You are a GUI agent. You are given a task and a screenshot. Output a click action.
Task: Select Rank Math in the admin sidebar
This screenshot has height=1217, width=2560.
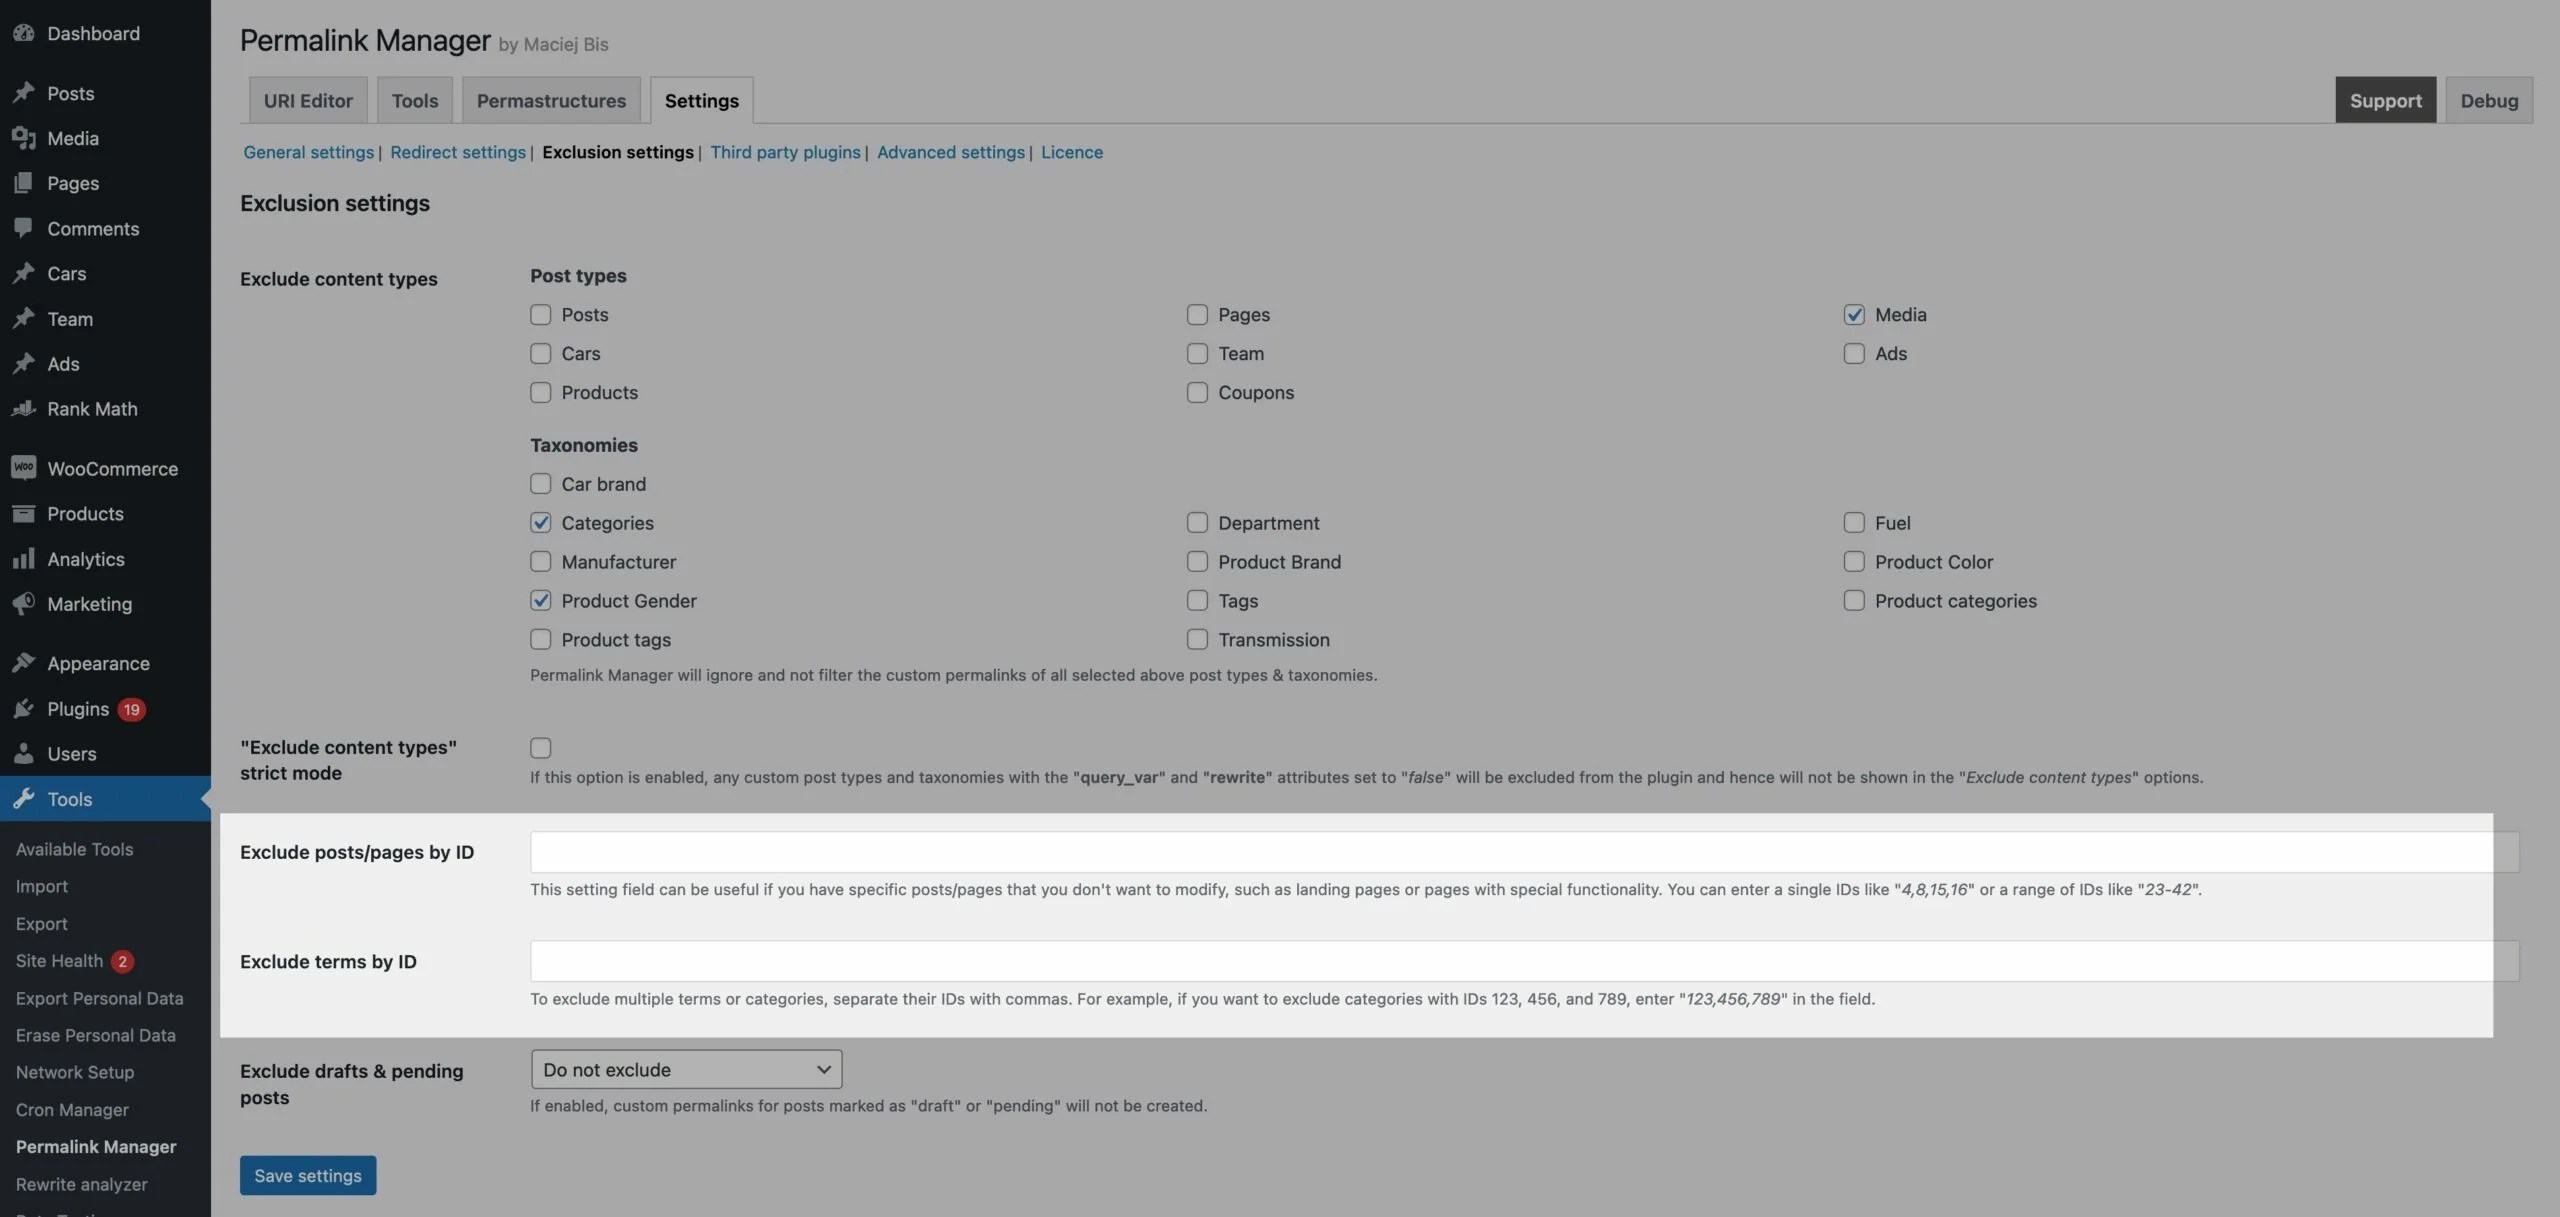93,408
